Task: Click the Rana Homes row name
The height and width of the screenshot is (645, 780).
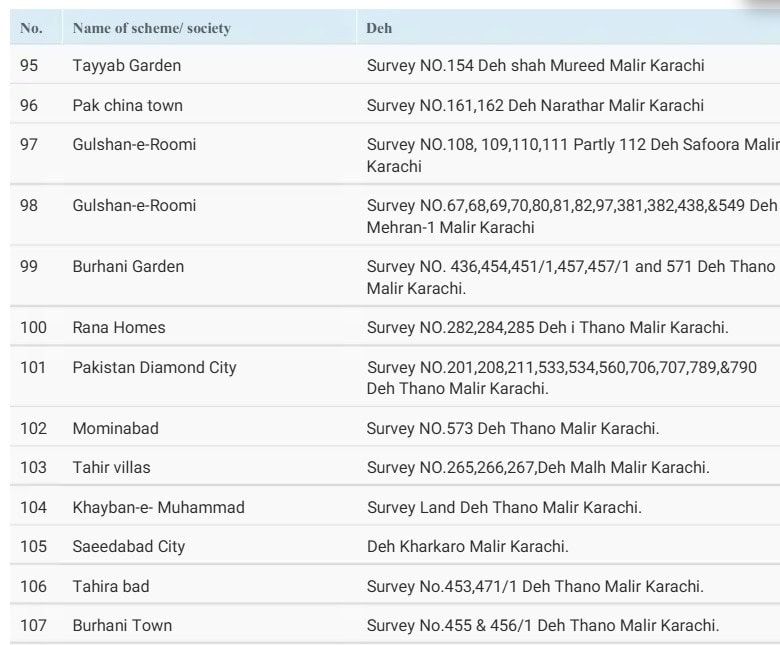Action: pos(119,328)
